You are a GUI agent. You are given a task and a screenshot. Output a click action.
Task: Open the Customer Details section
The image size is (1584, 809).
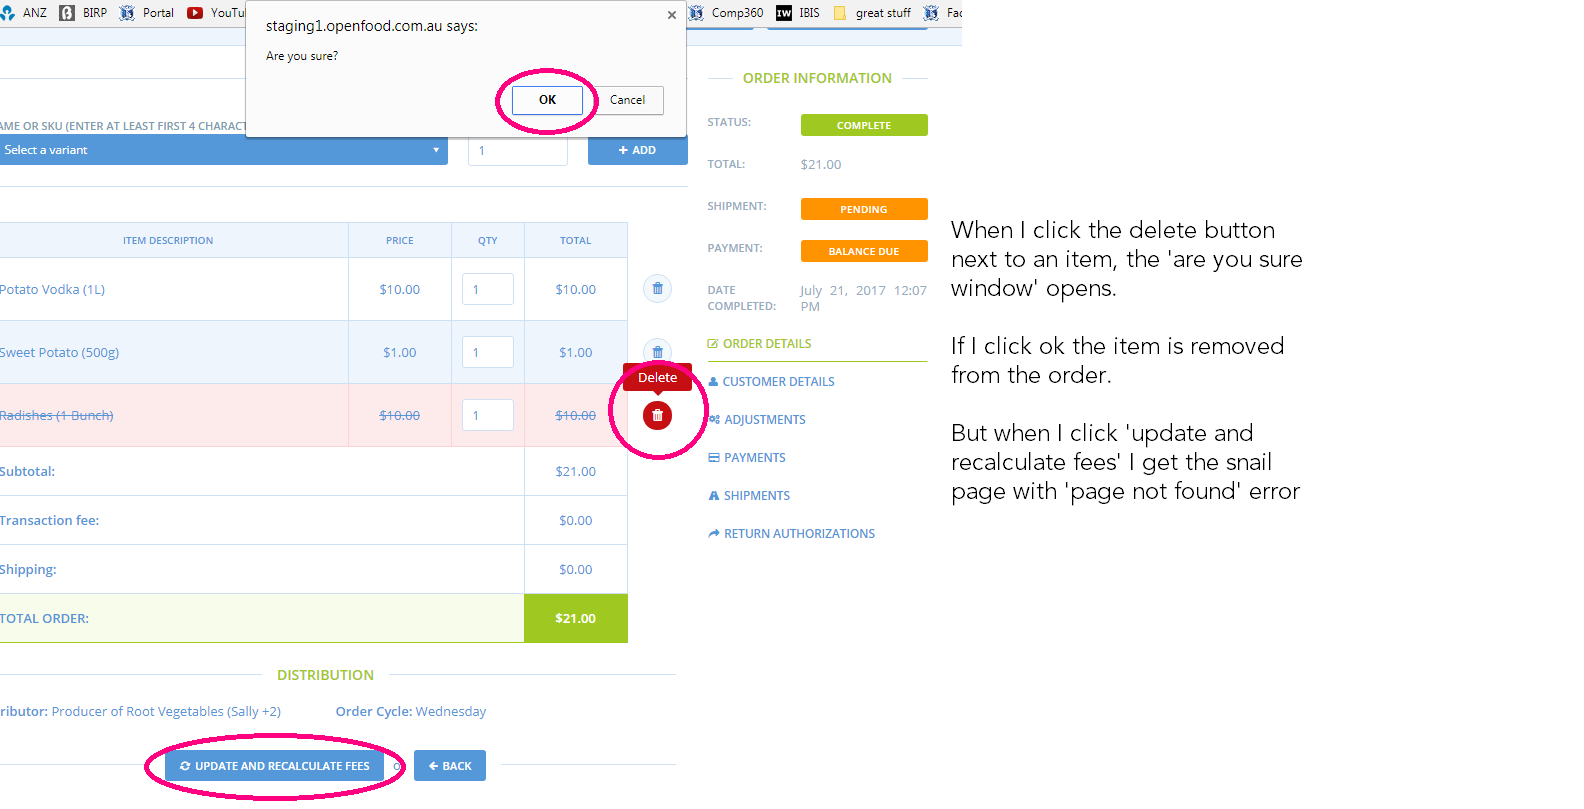pos(771,382)
